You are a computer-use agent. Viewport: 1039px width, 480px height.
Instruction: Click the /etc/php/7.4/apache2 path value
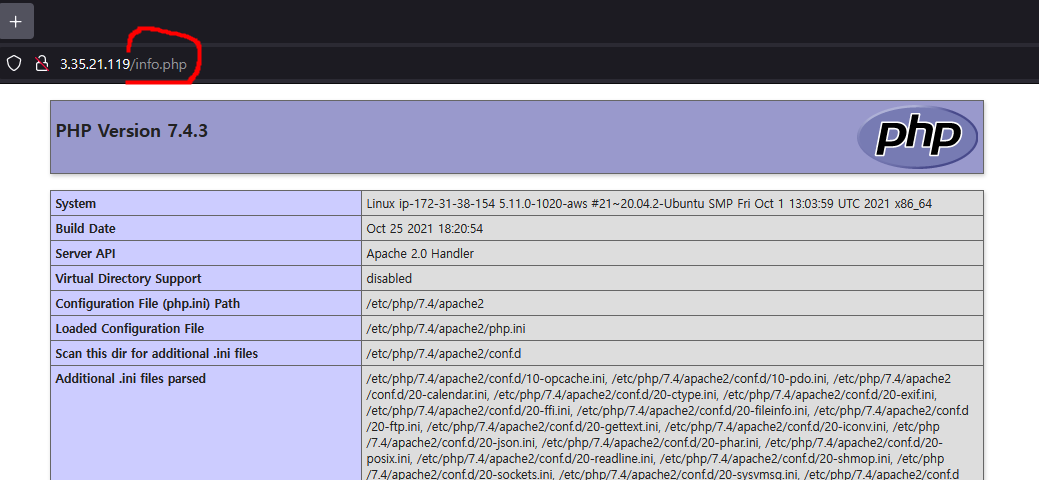[425, 304]
